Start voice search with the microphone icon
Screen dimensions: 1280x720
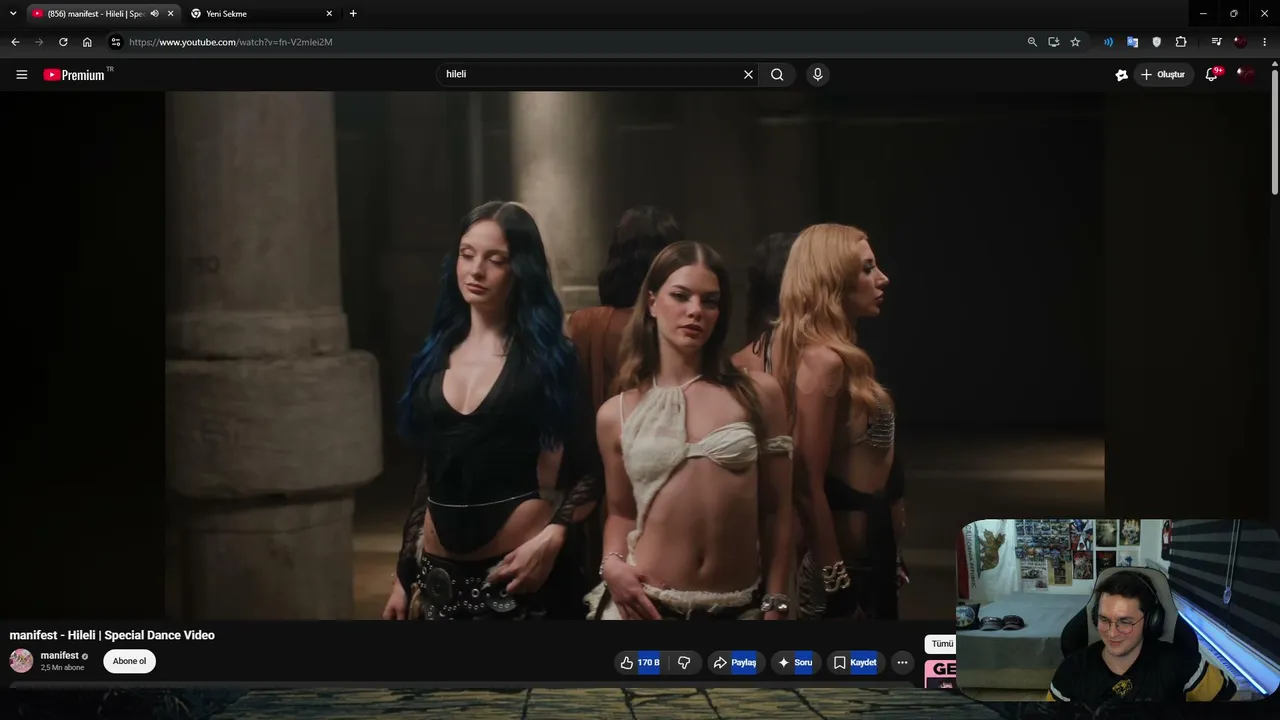coord(818,74)
